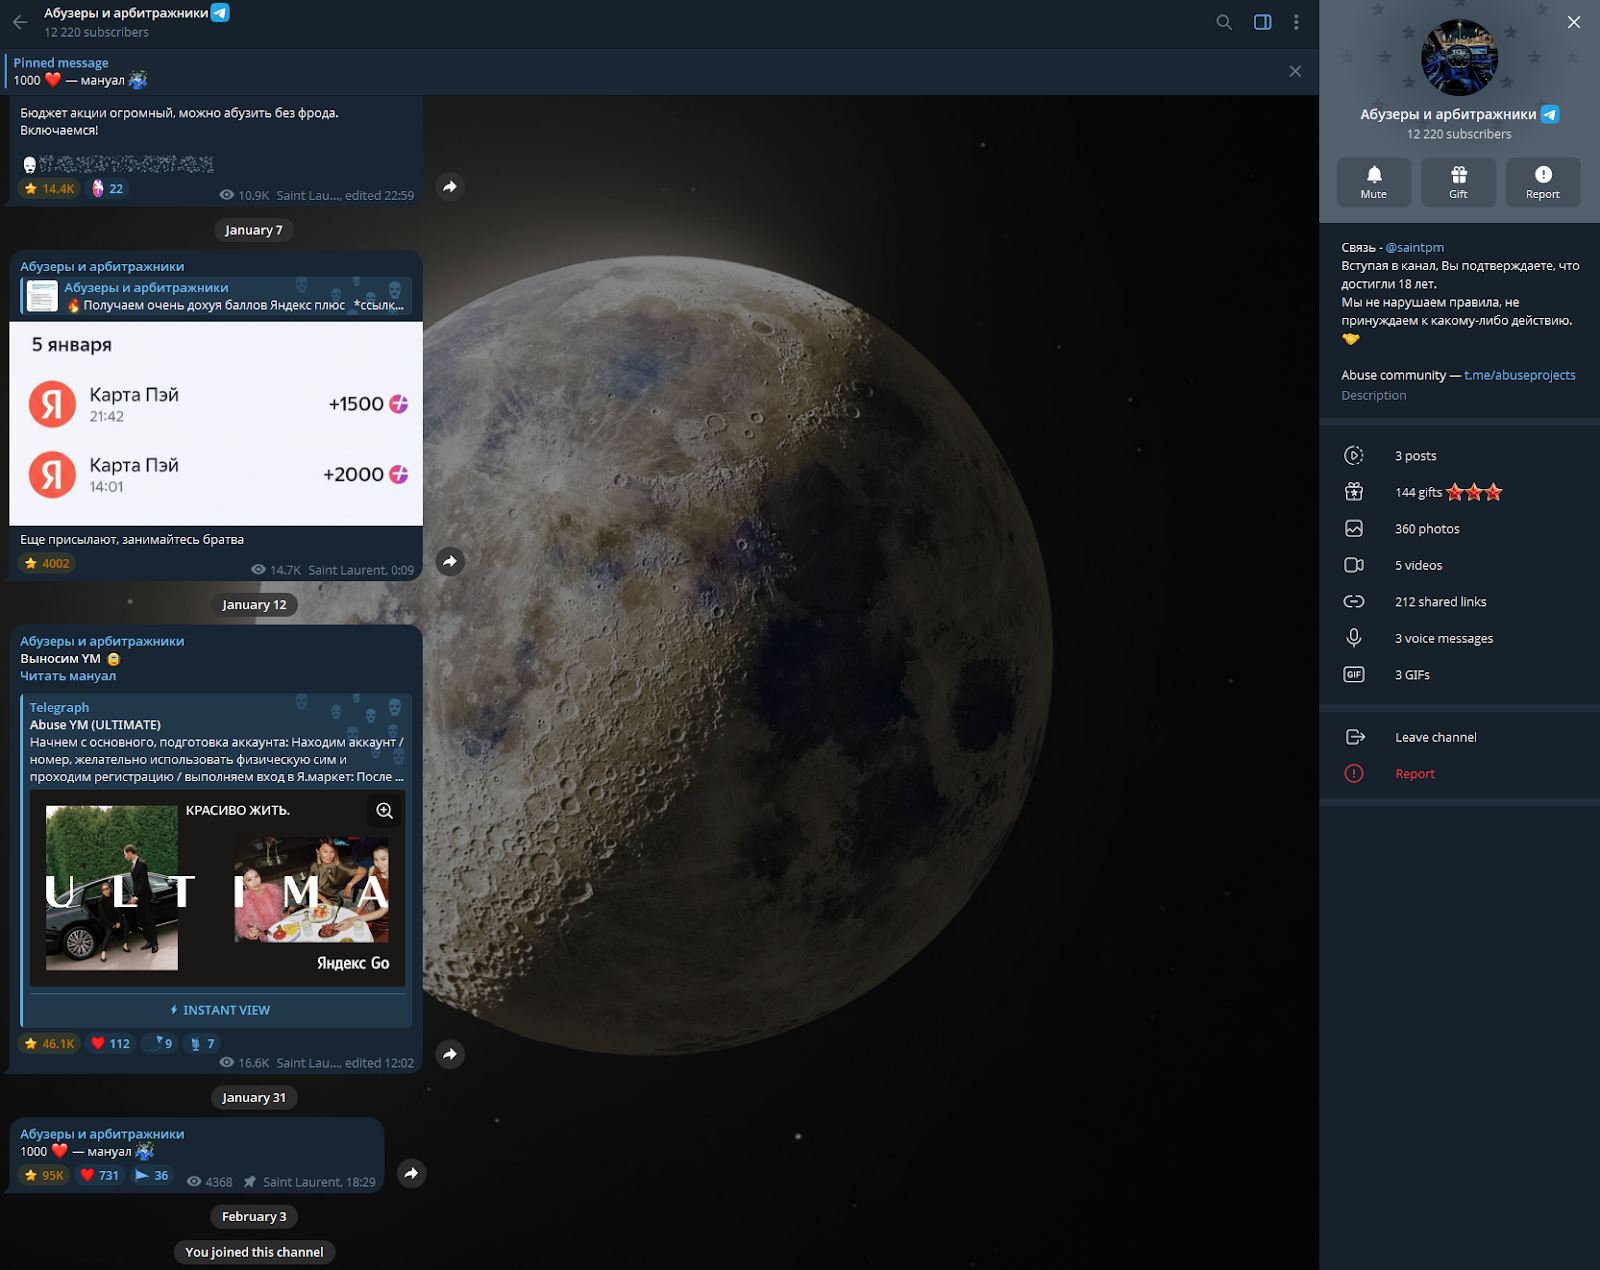Open the @saintpm contact link
1600x1270 pixels.
pos(1414,247)
